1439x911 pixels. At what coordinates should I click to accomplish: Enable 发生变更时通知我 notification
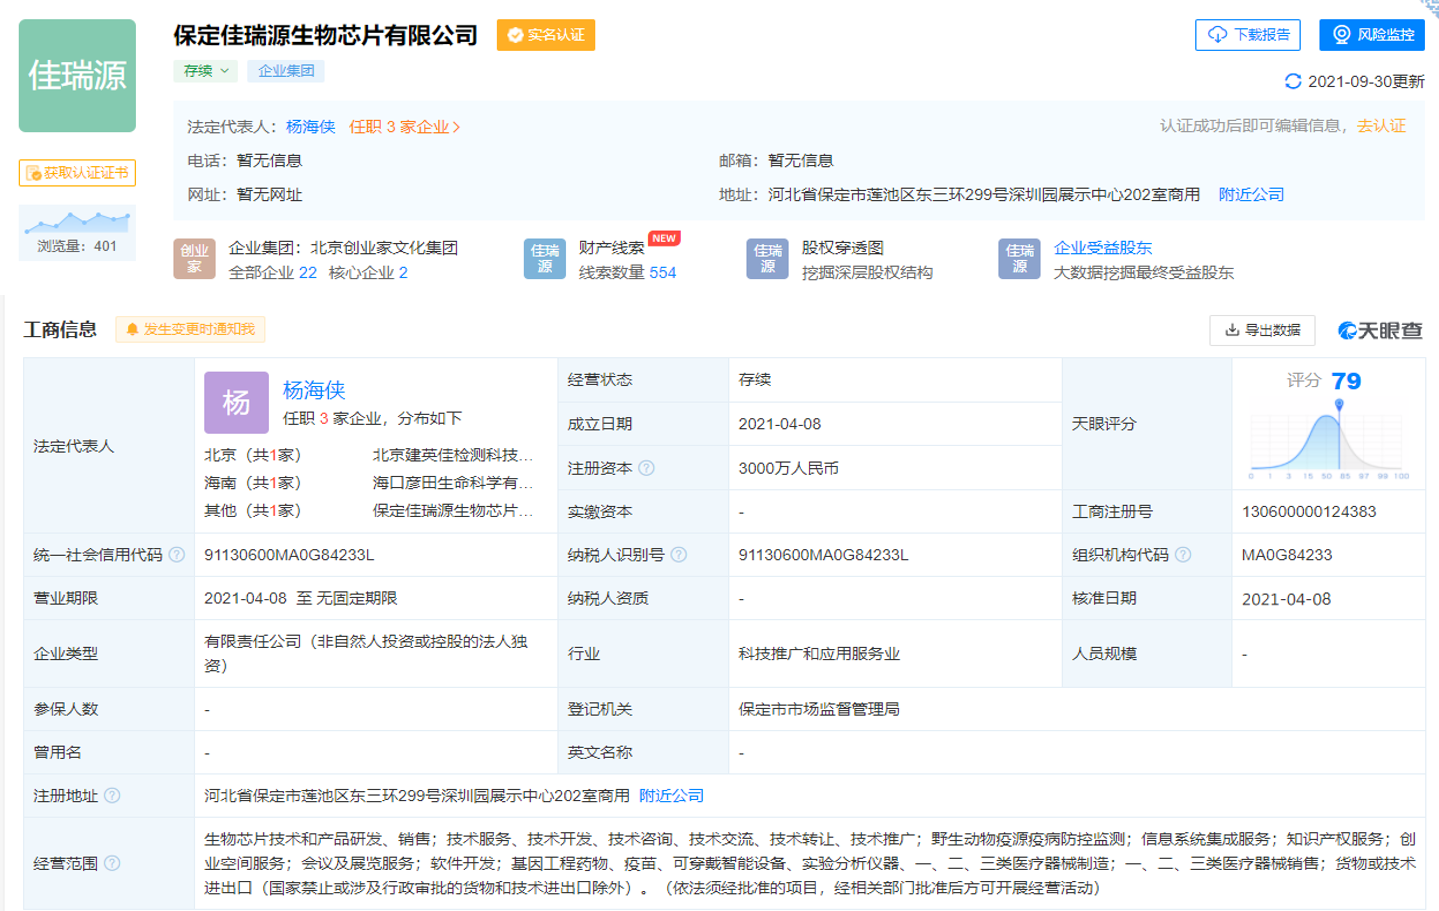(190, 329)
